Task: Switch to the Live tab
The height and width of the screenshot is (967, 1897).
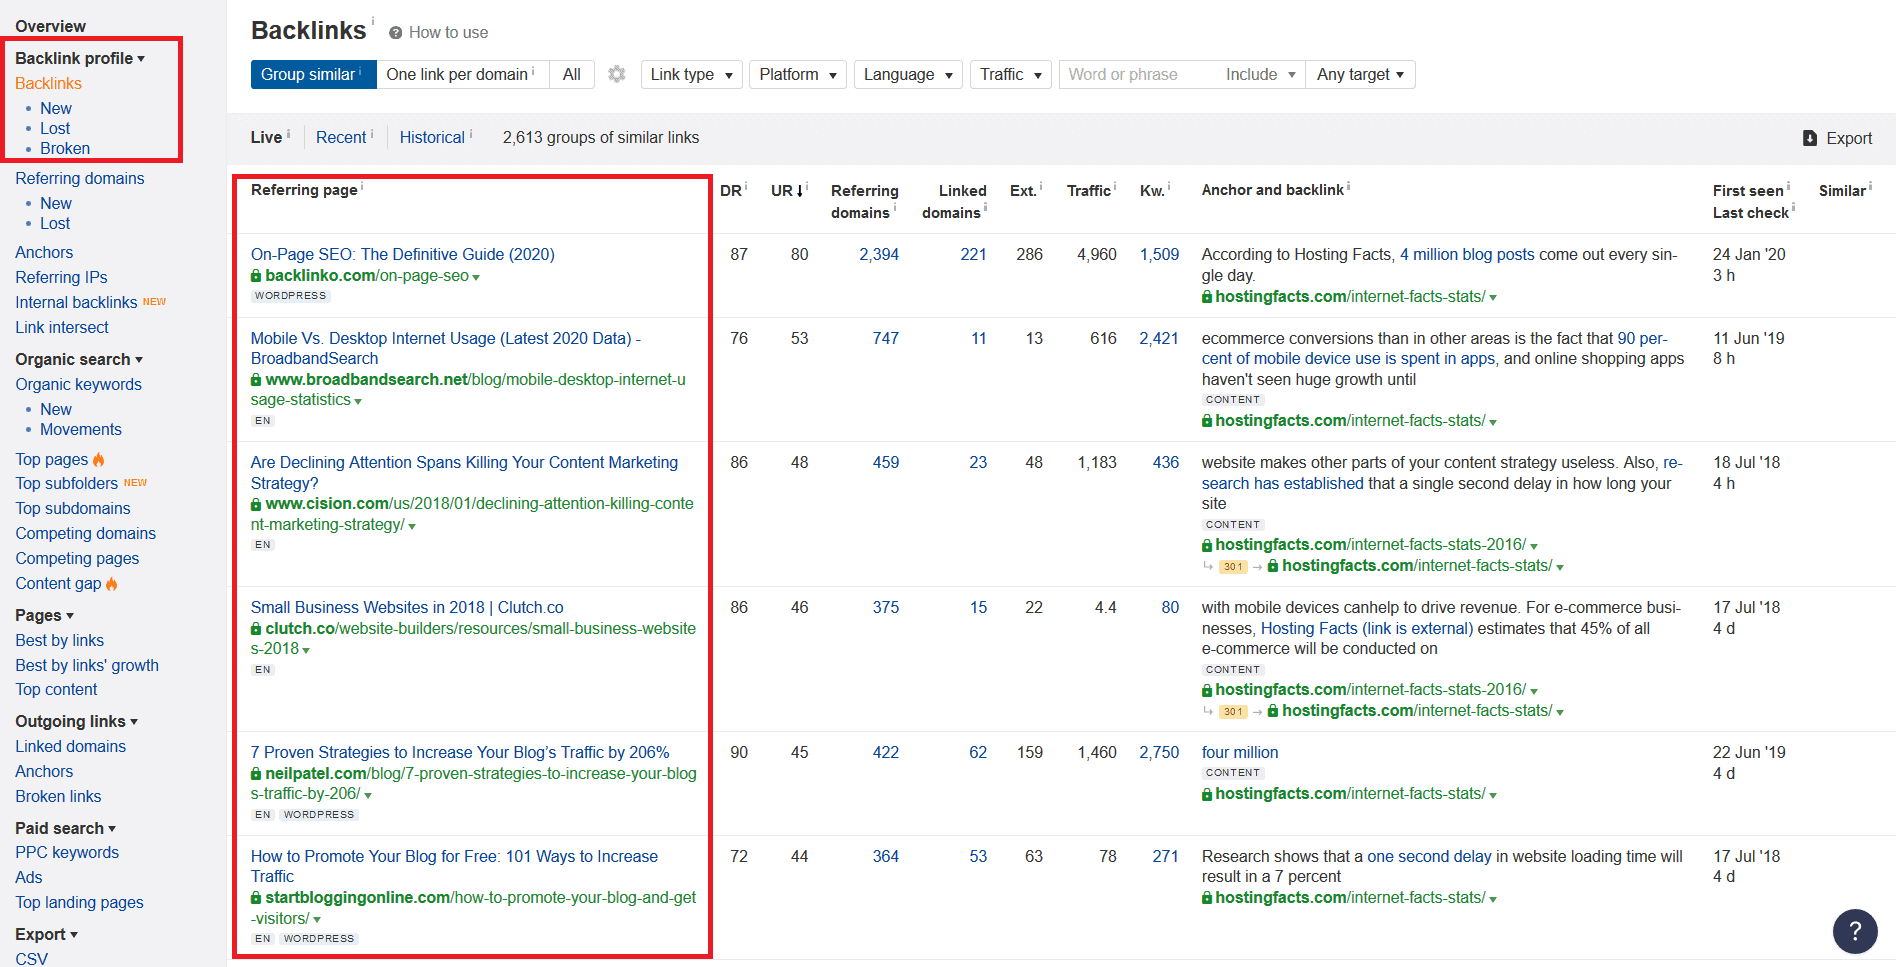Action: (266, 137)
